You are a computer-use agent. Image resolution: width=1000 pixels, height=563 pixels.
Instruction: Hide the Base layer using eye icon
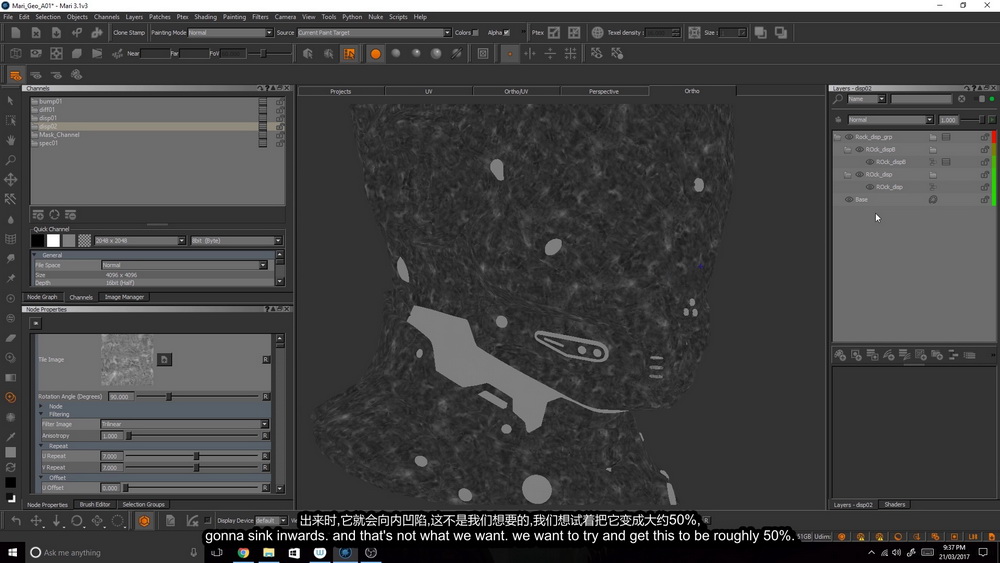click(x=849, y=200)
